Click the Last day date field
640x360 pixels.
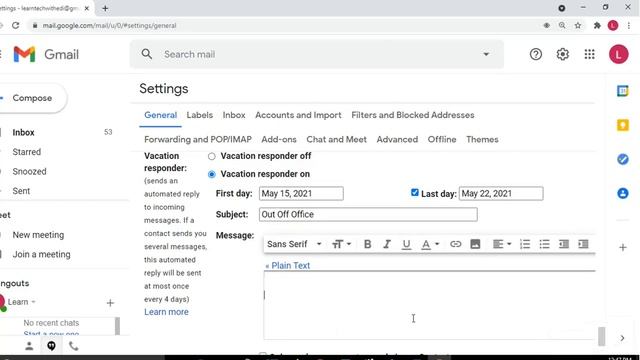[x=501, y=193]
